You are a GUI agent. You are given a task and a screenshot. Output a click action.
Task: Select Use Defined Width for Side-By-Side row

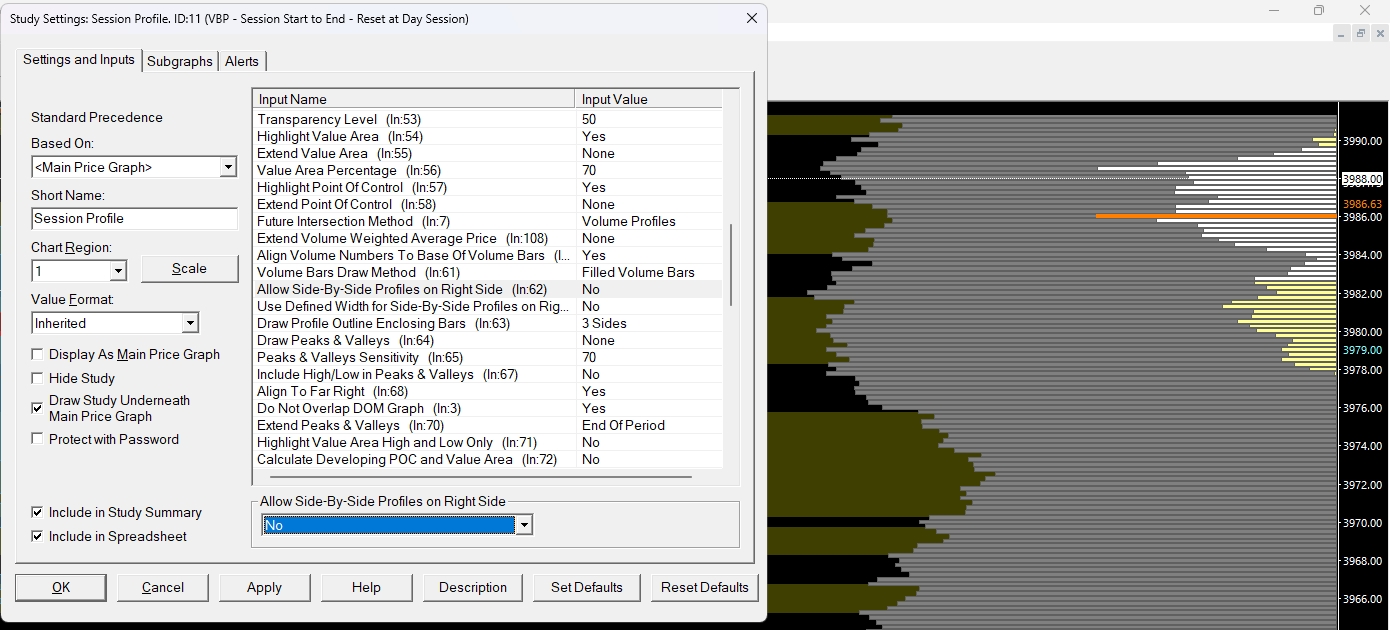[488, 306]
